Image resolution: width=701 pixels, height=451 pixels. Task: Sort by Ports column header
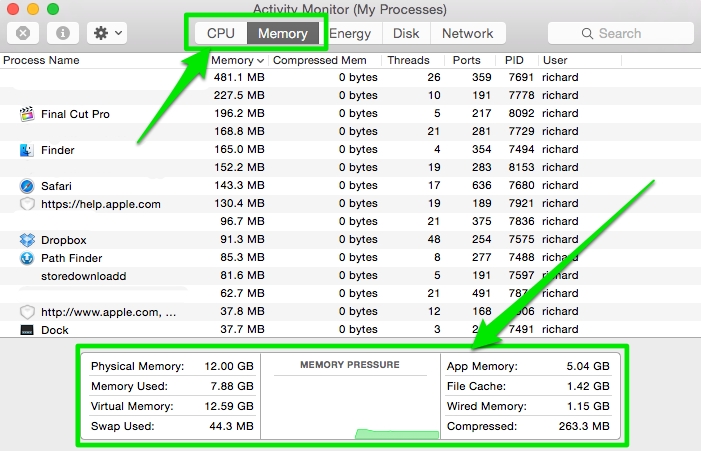pos(466,60)
